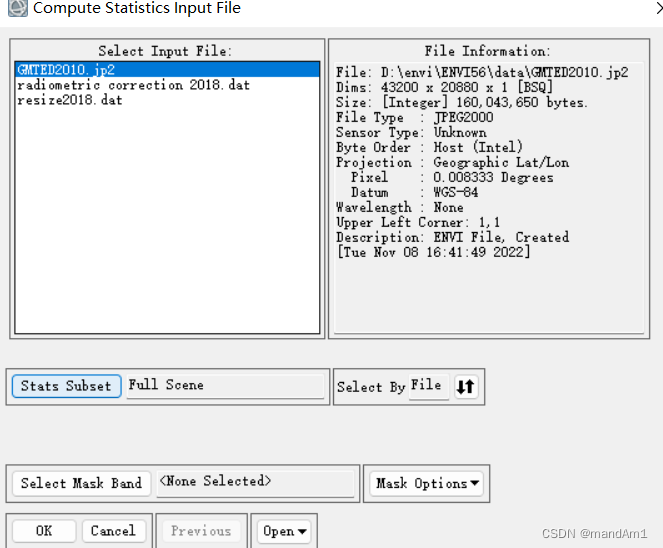Click the Pixel 0.008333 Degrees line
Viewport: 663px width, 548px height.
click(x=452, y=177)
